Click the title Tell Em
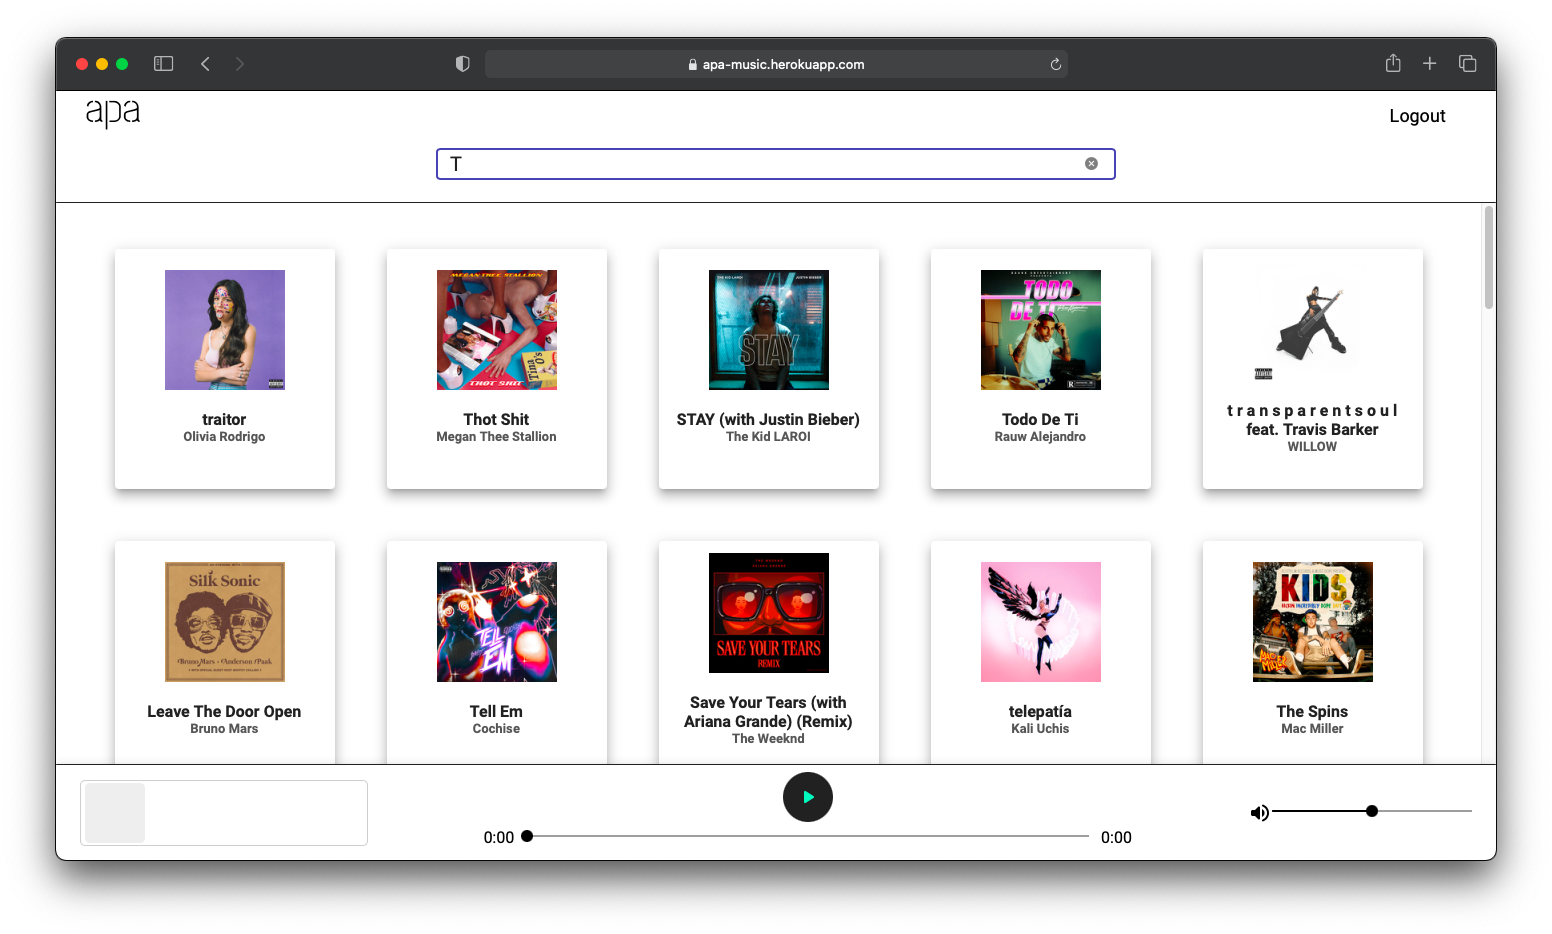 click(496, 711)
